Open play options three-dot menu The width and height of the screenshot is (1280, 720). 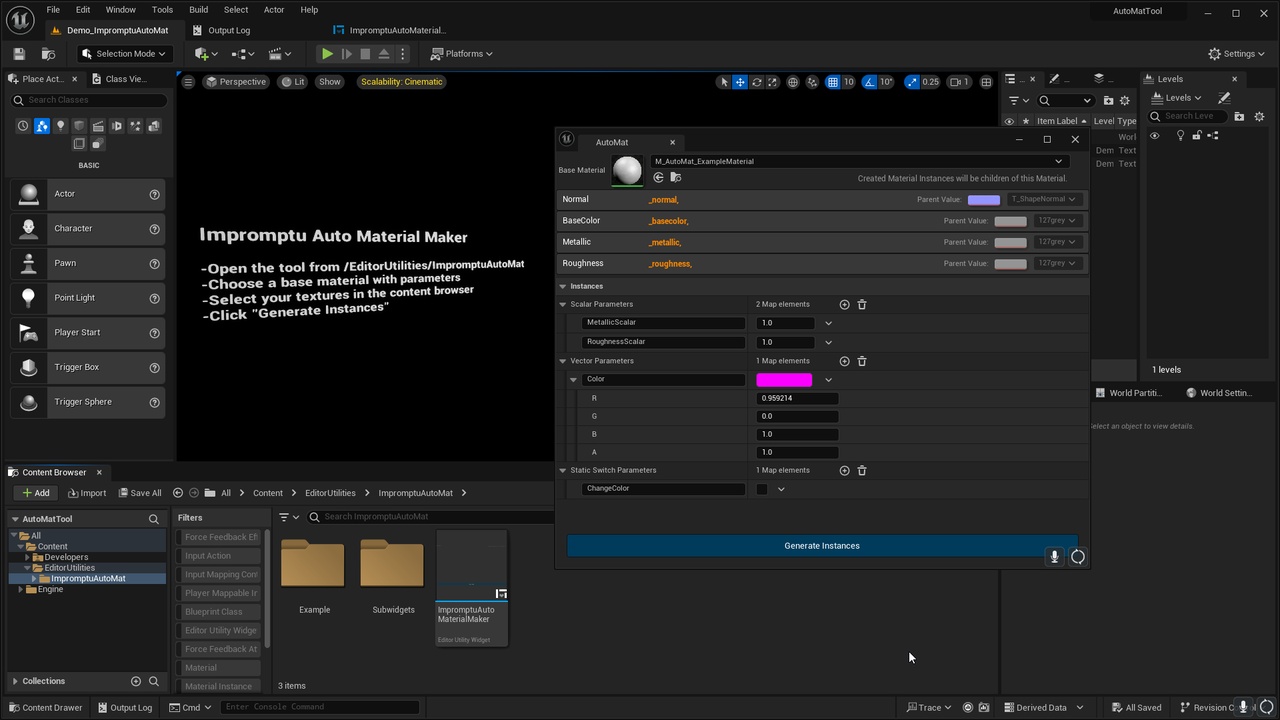tap(403, 54)
